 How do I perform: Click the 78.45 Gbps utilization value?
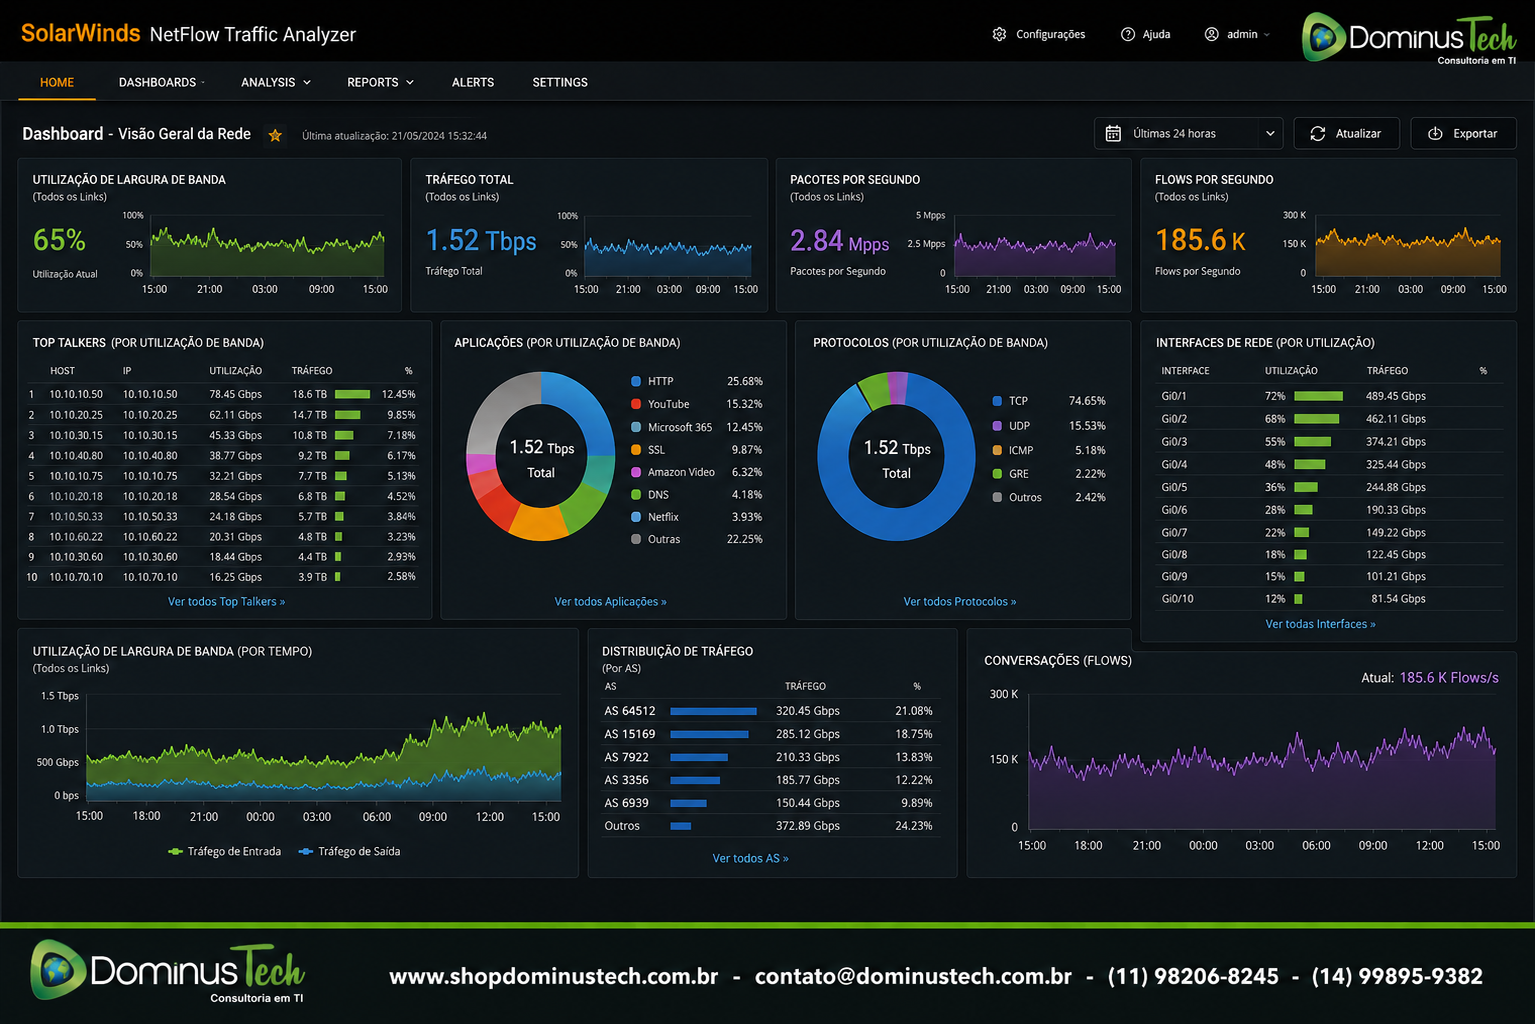point(235,395)
